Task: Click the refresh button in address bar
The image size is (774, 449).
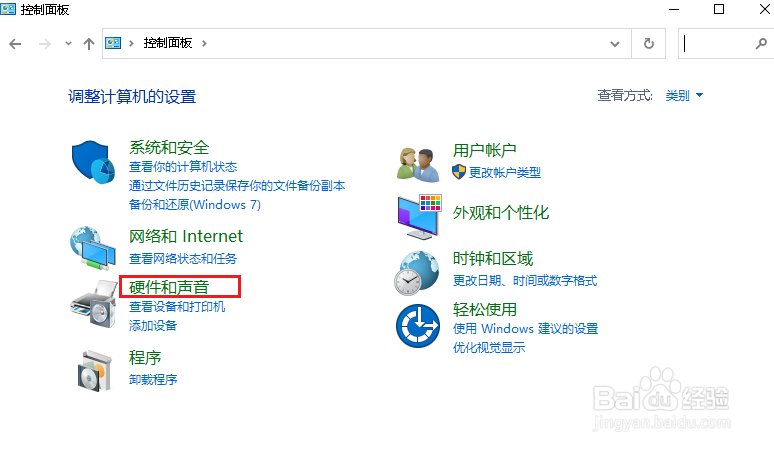Action: [x=649, y=44]
